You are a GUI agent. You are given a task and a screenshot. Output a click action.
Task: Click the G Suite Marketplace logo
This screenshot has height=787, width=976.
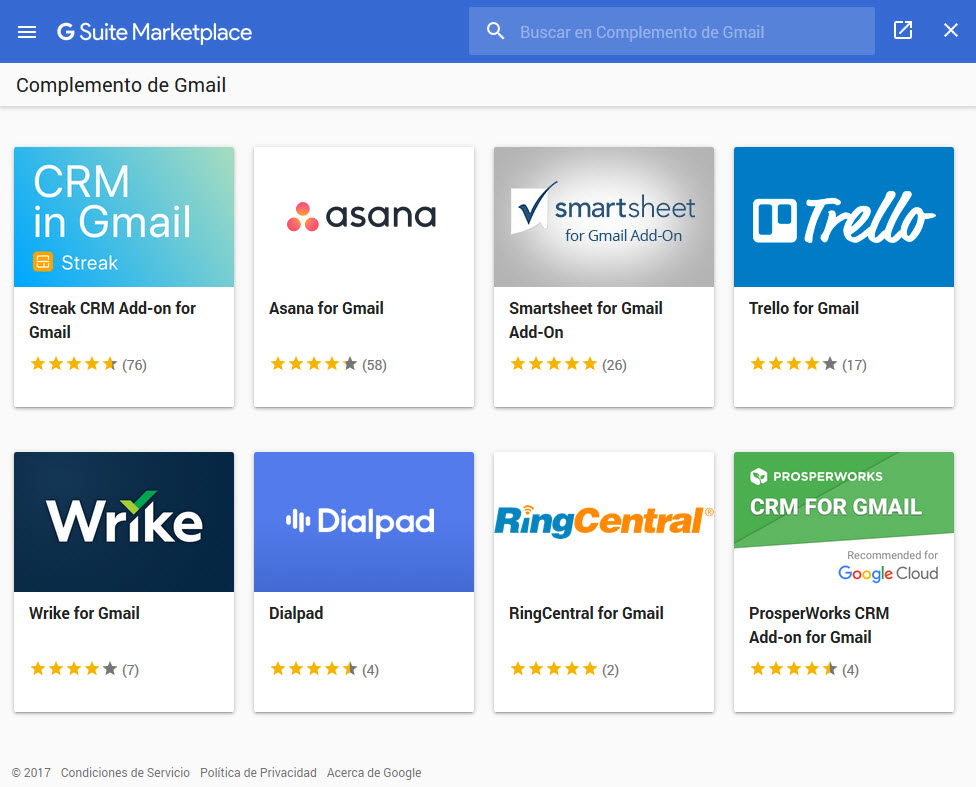click(x=155, y=32)
